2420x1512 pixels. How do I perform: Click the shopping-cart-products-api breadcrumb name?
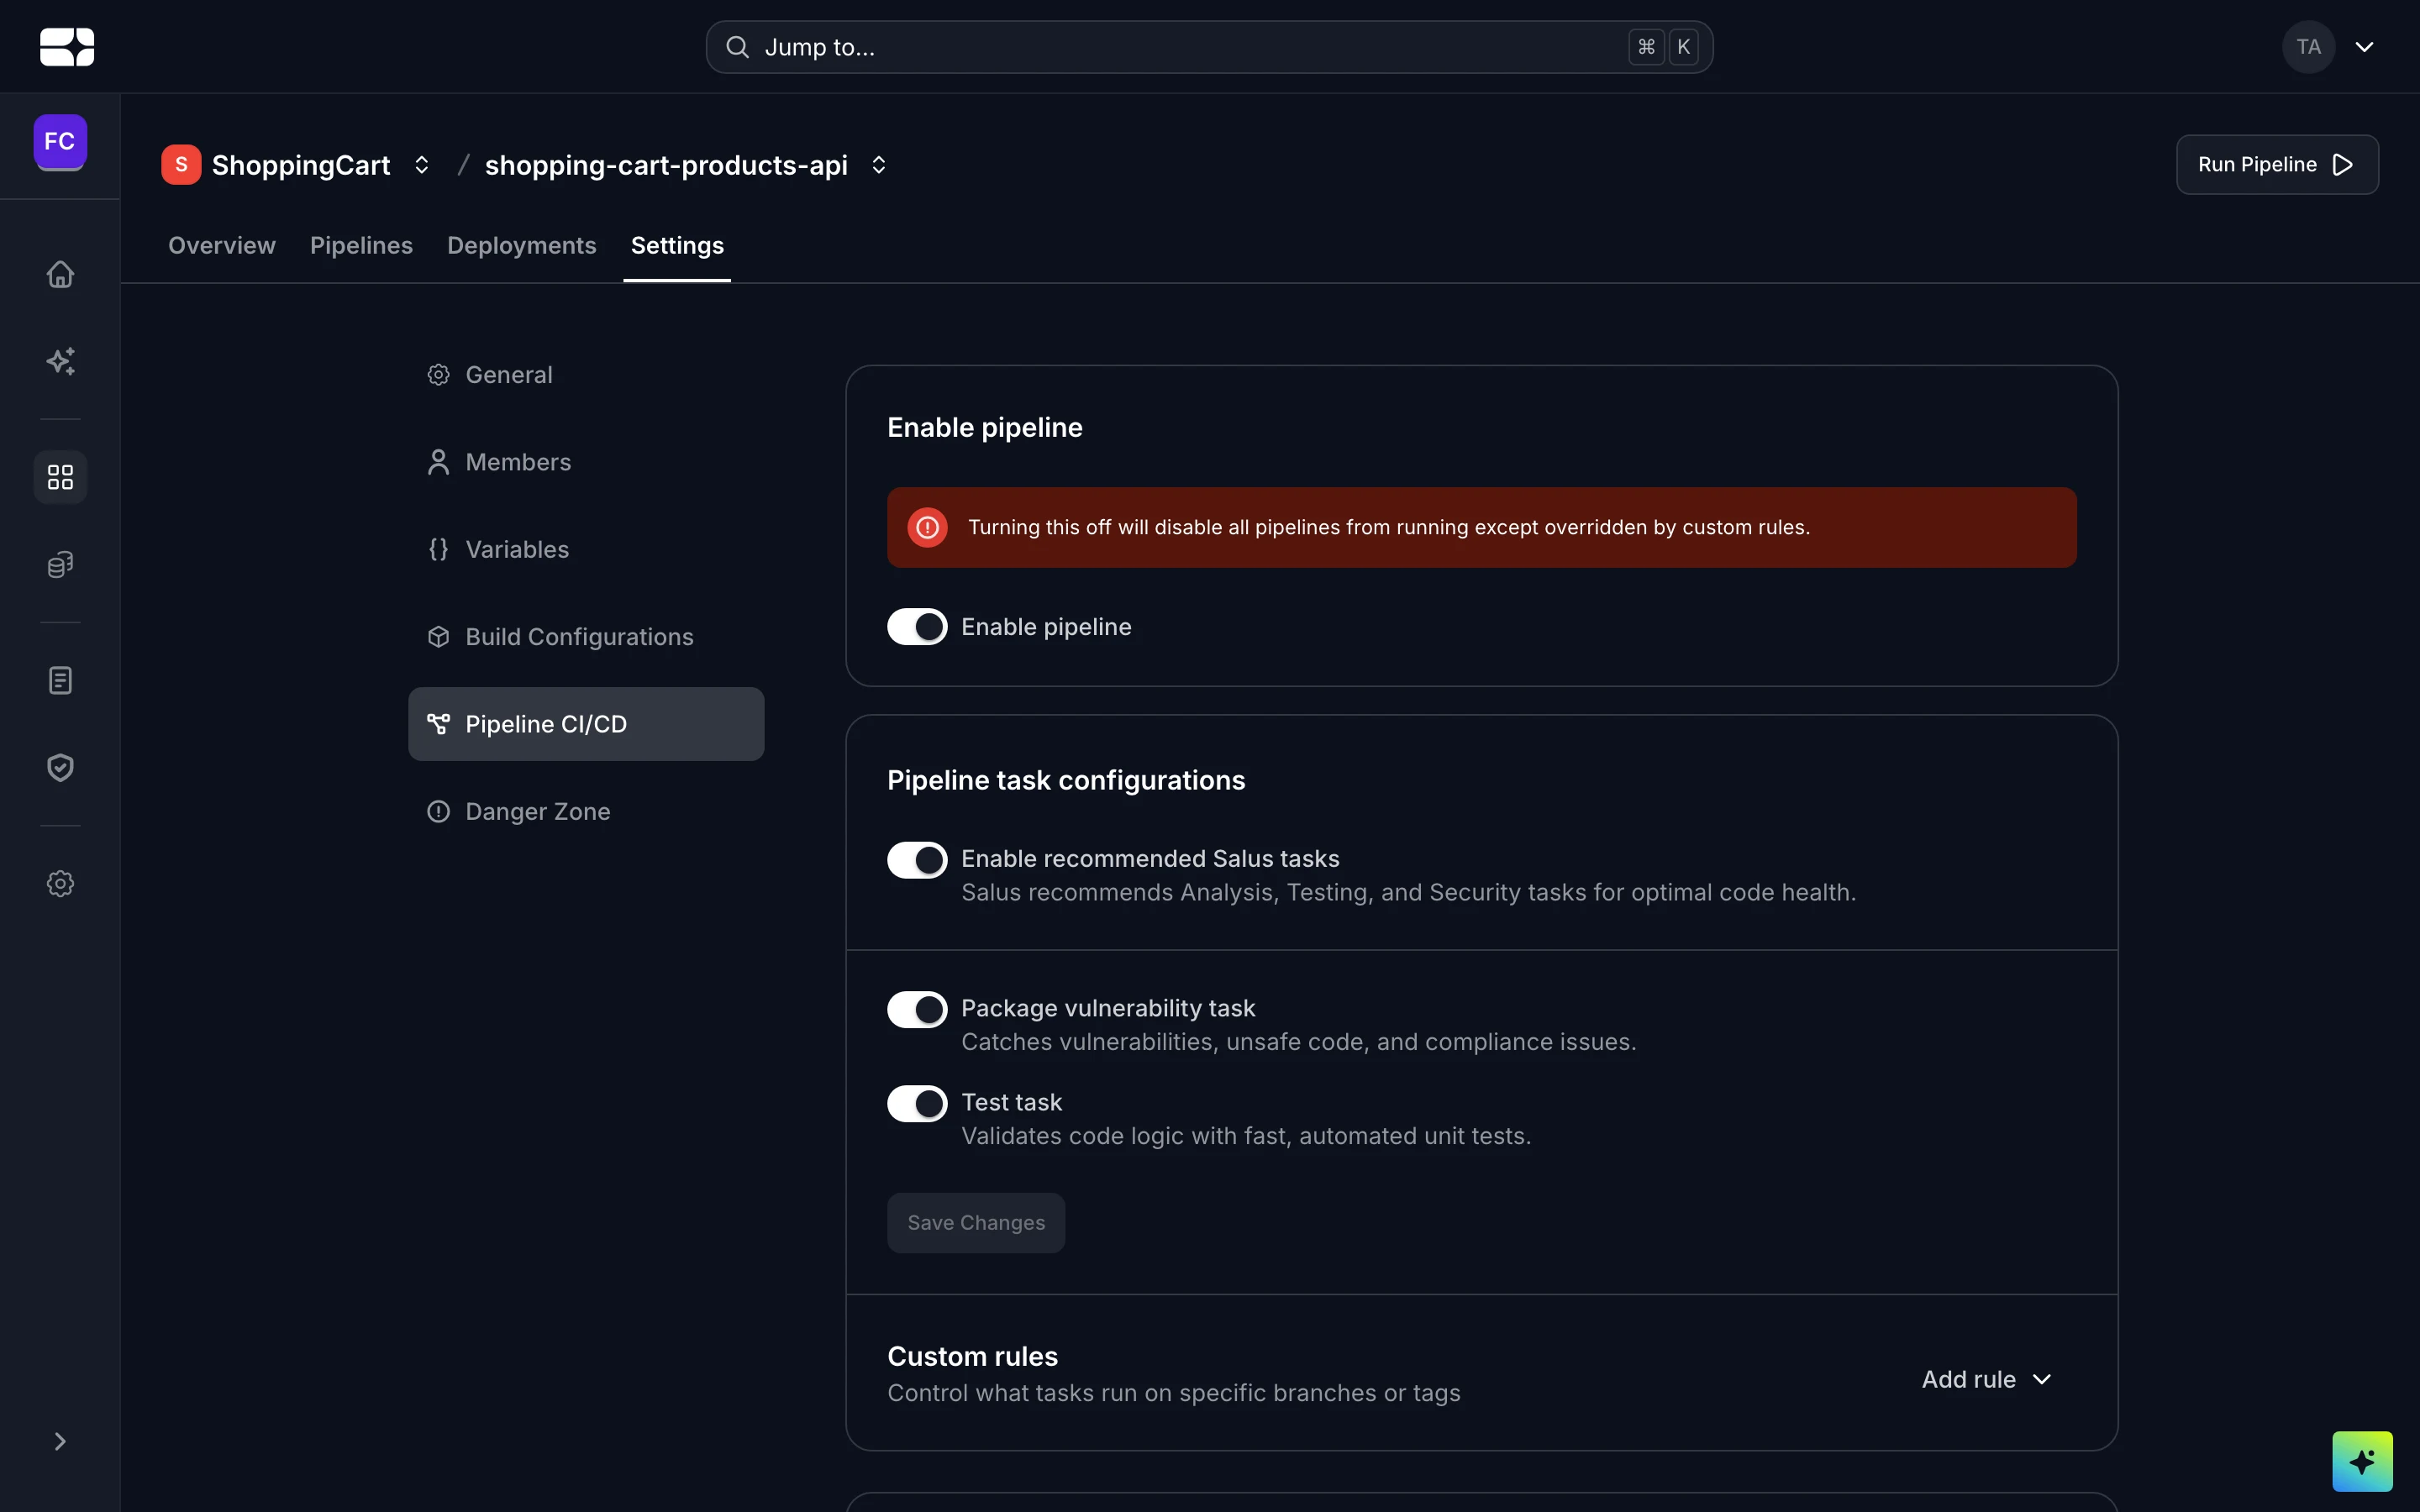coord(666,165)
